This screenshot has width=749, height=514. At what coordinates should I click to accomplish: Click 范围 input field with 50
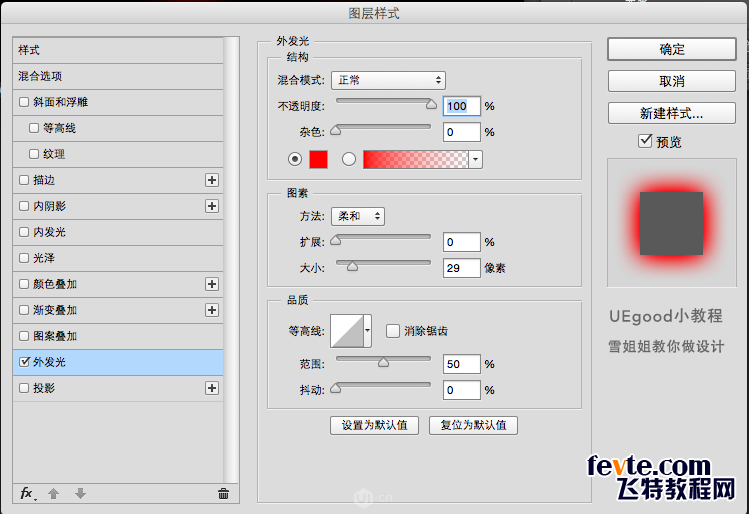461,364
